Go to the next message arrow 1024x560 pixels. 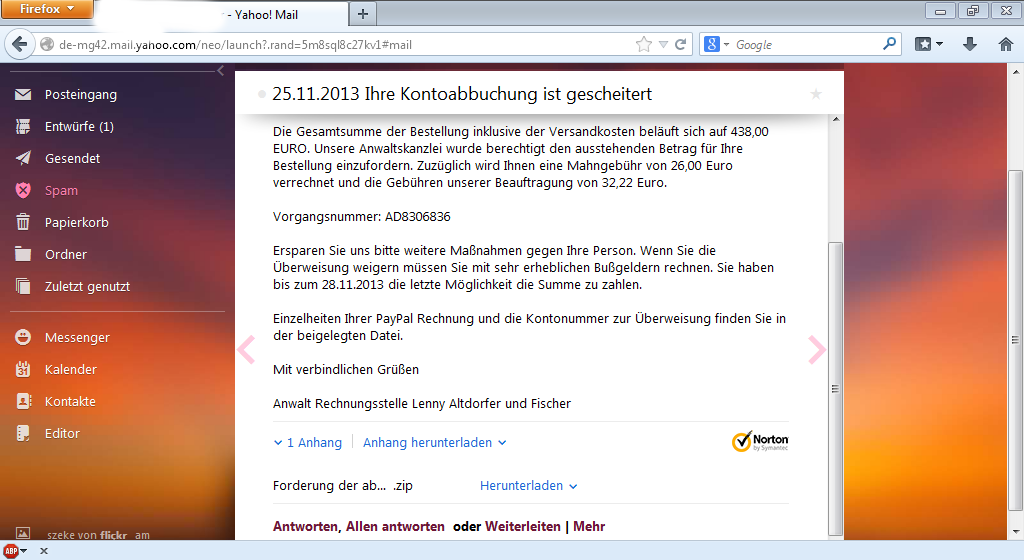coord(817,349)
